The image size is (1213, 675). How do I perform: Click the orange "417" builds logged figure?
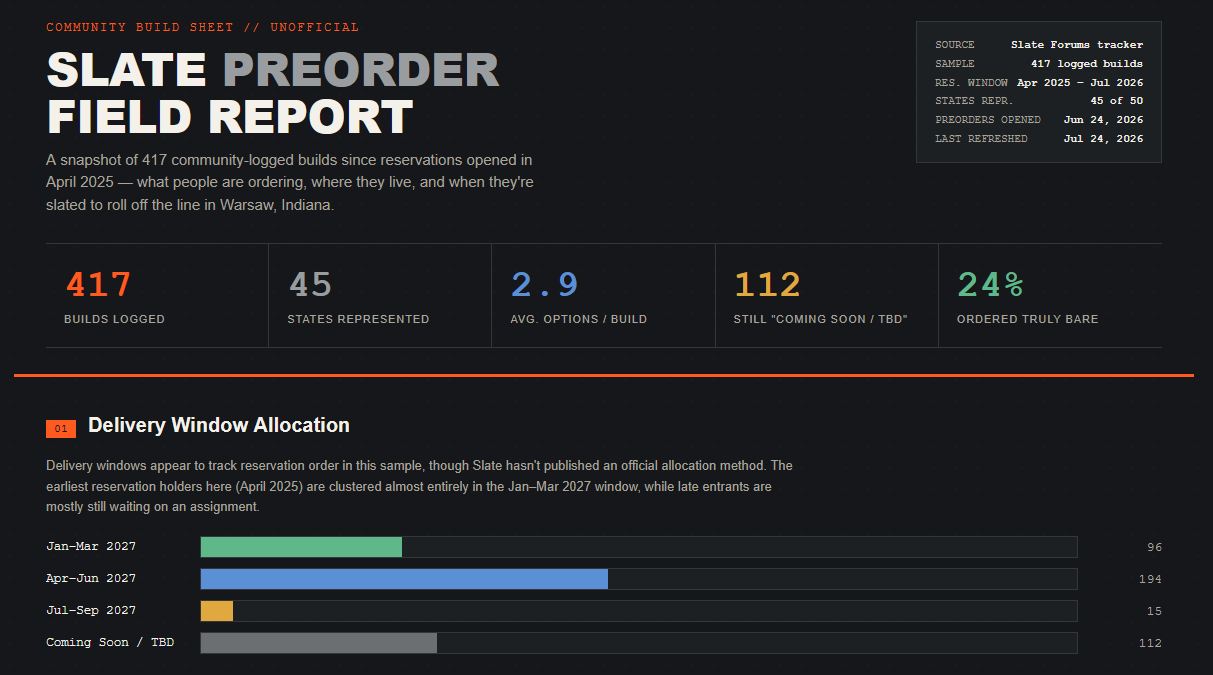[98, 285]
